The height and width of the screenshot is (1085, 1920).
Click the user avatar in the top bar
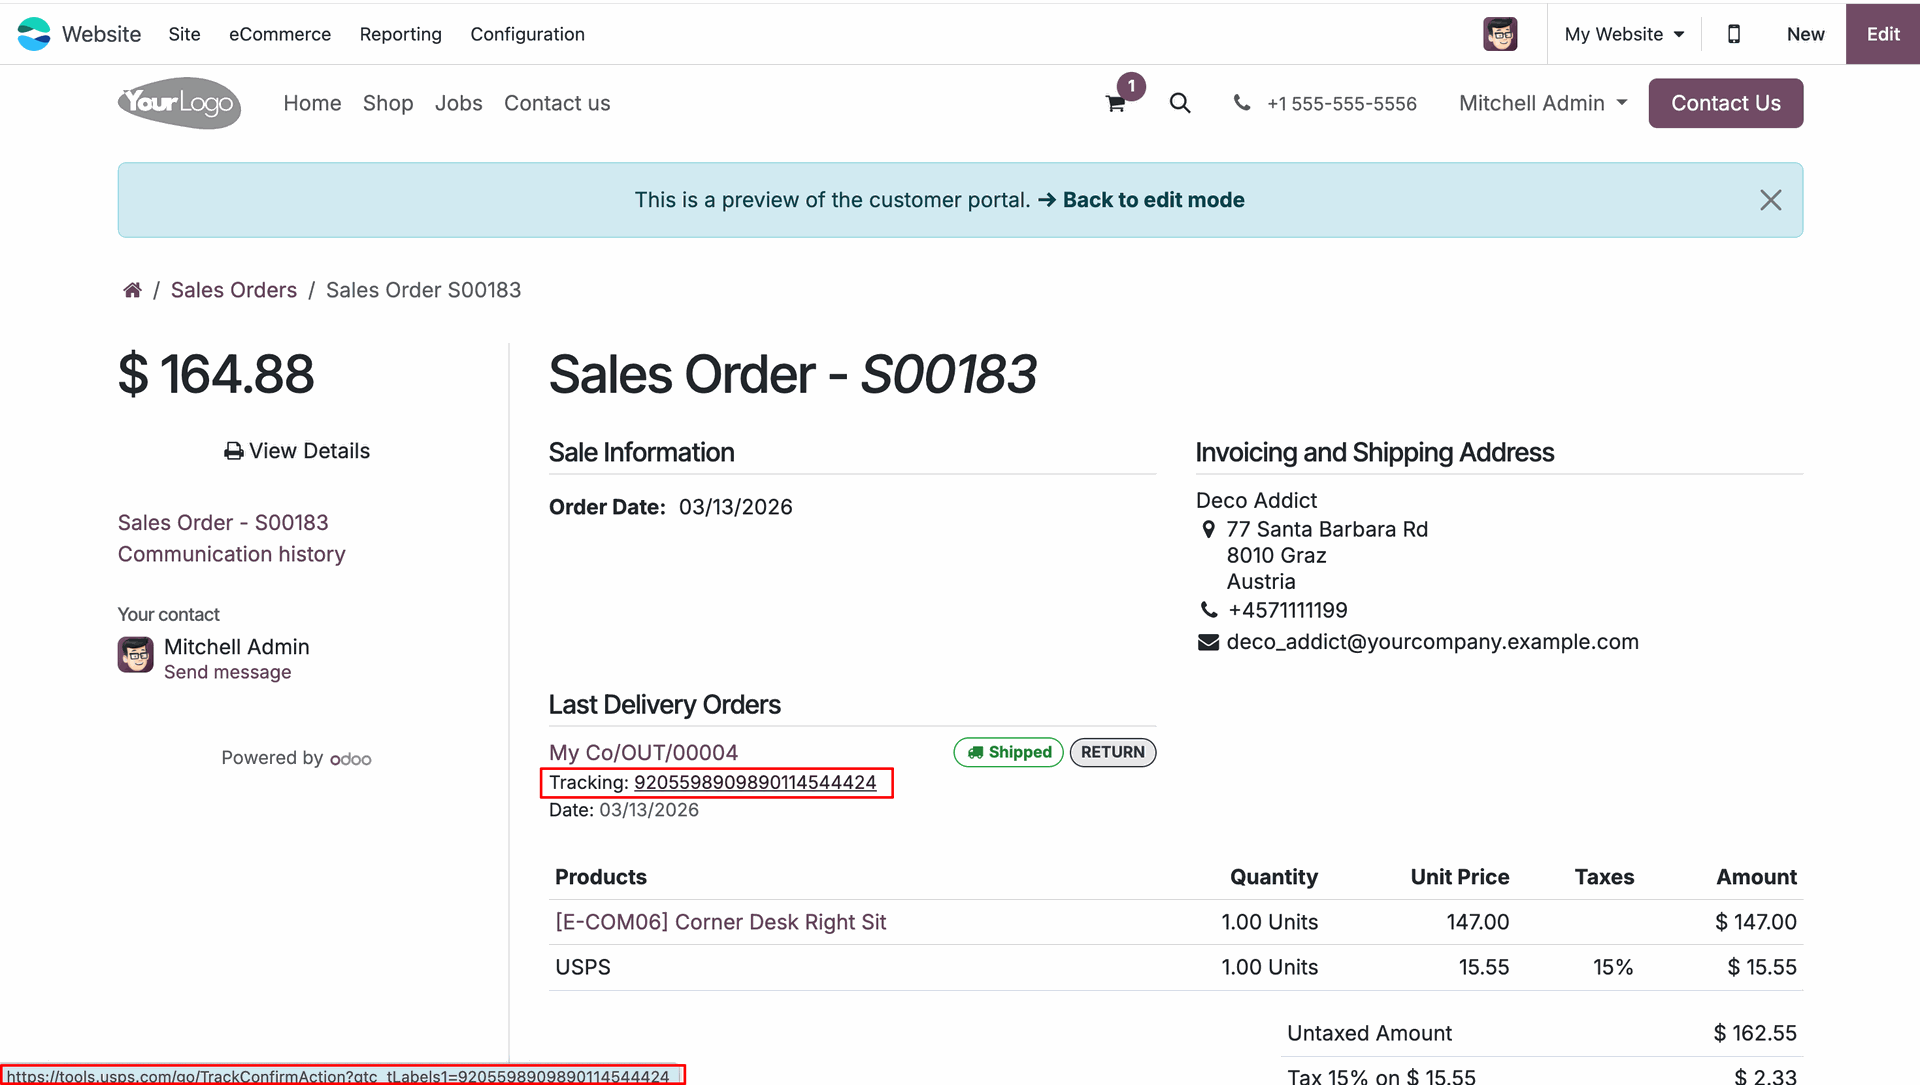click(x=1500, y=34)
